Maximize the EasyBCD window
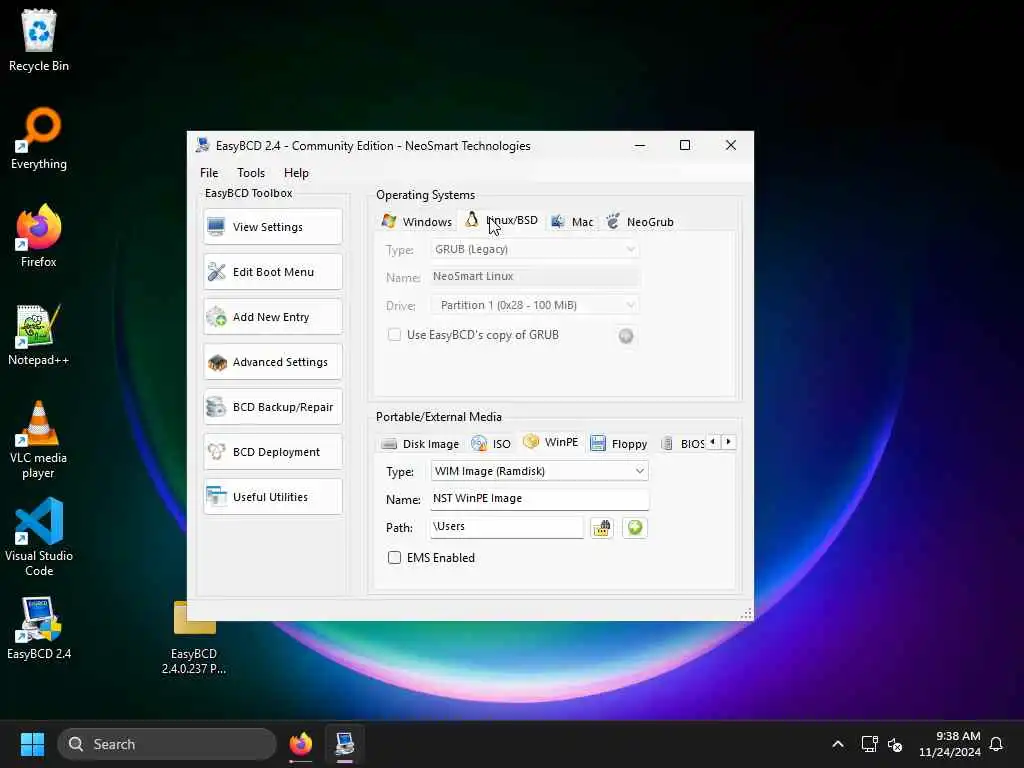The height and width of the screenshot is (768, 1024). [684, 145]
